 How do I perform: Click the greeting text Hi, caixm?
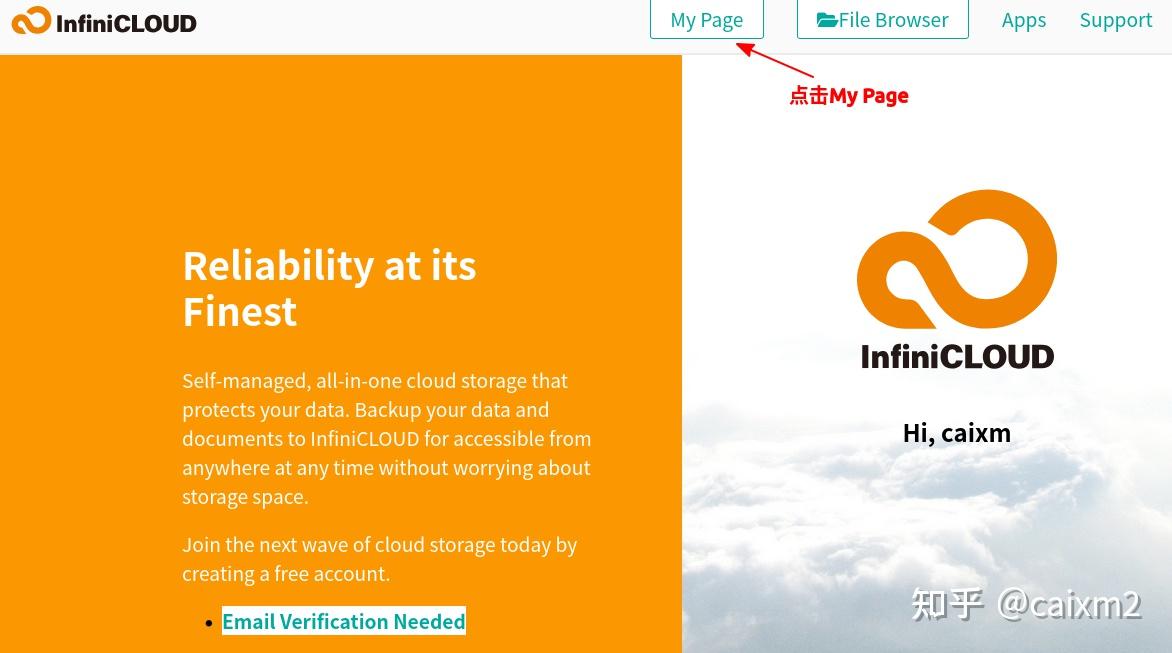click(x=956, y=432)
